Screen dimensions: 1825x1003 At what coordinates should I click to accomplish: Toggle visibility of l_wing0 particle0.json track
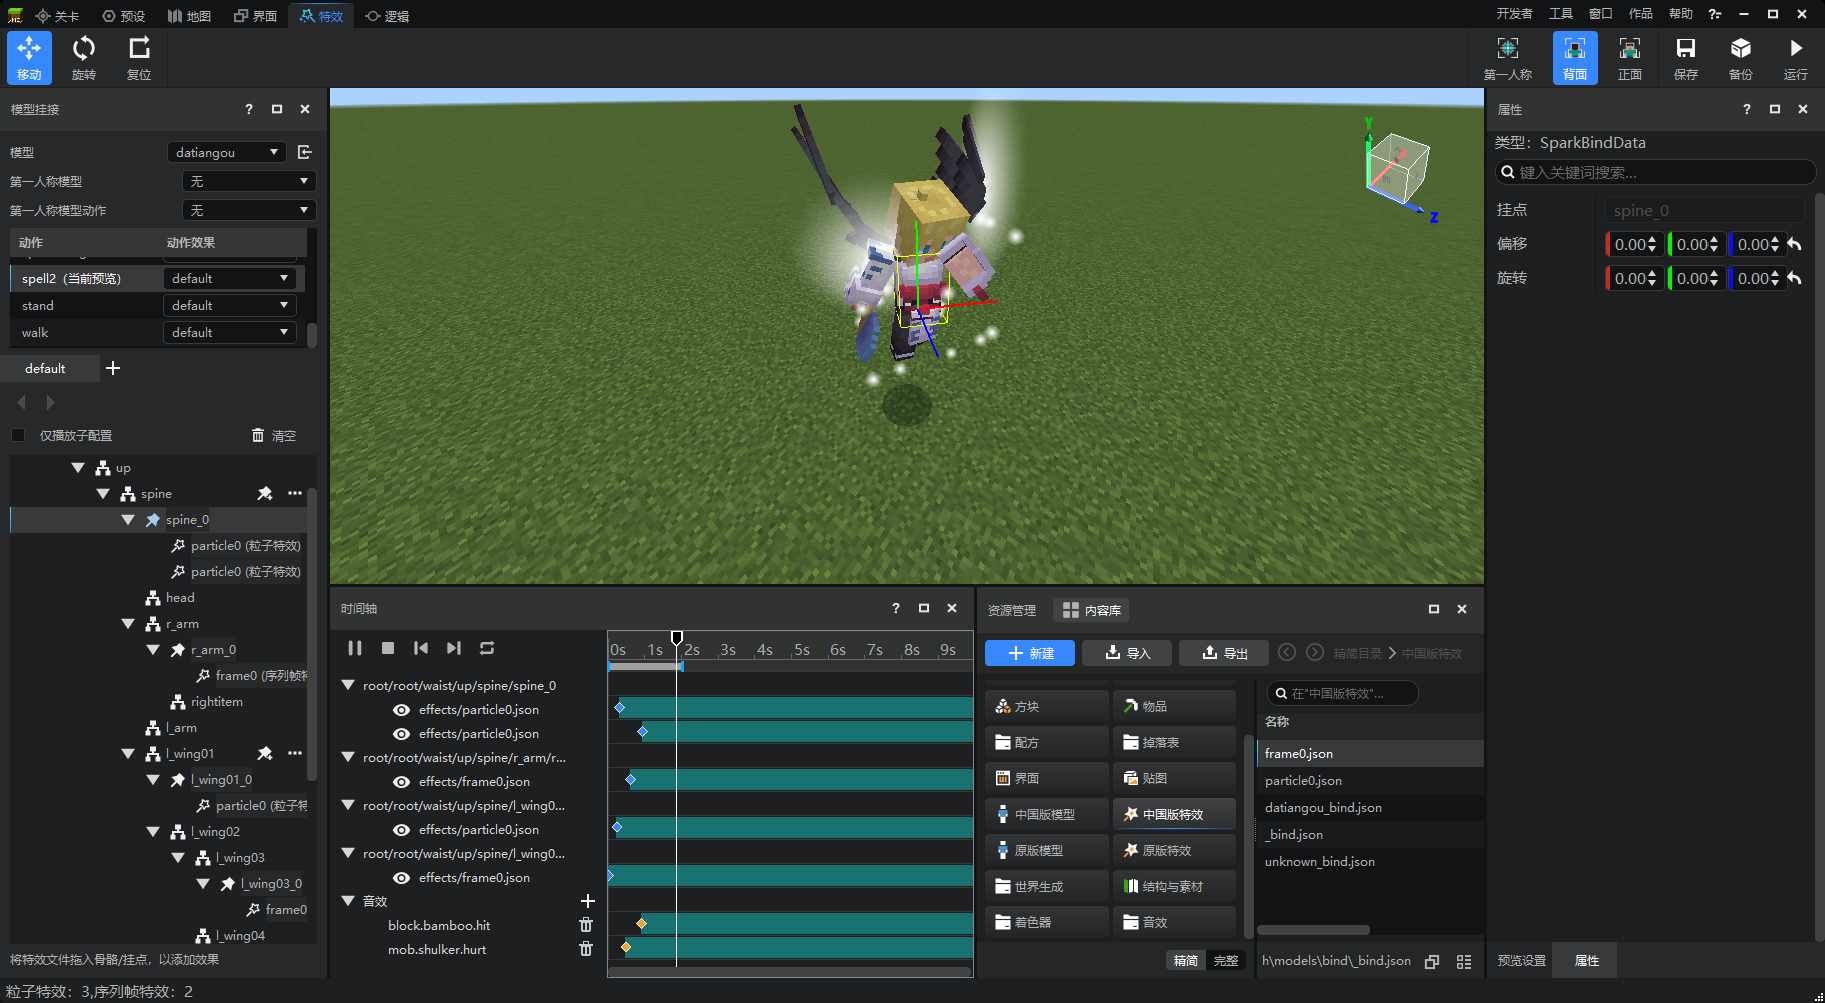tap(401, 830)
